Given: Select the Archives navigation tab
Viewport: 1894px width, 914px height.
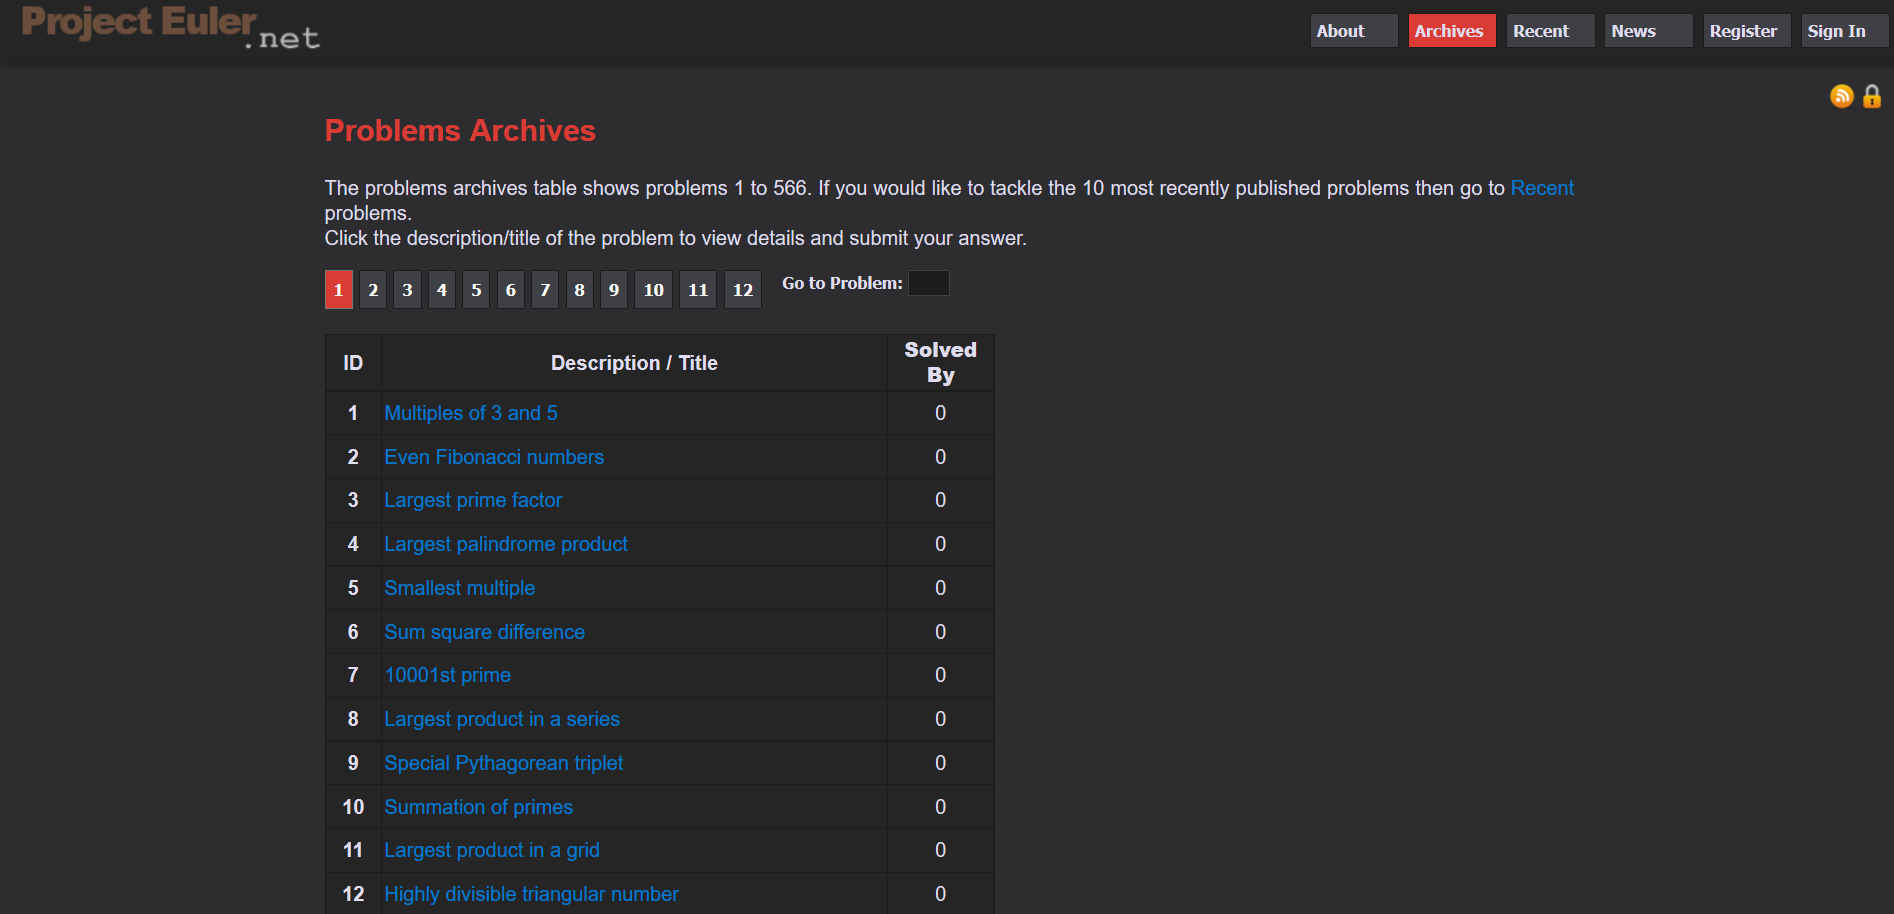Looking at the screenshot, I should pos(1451,31).
